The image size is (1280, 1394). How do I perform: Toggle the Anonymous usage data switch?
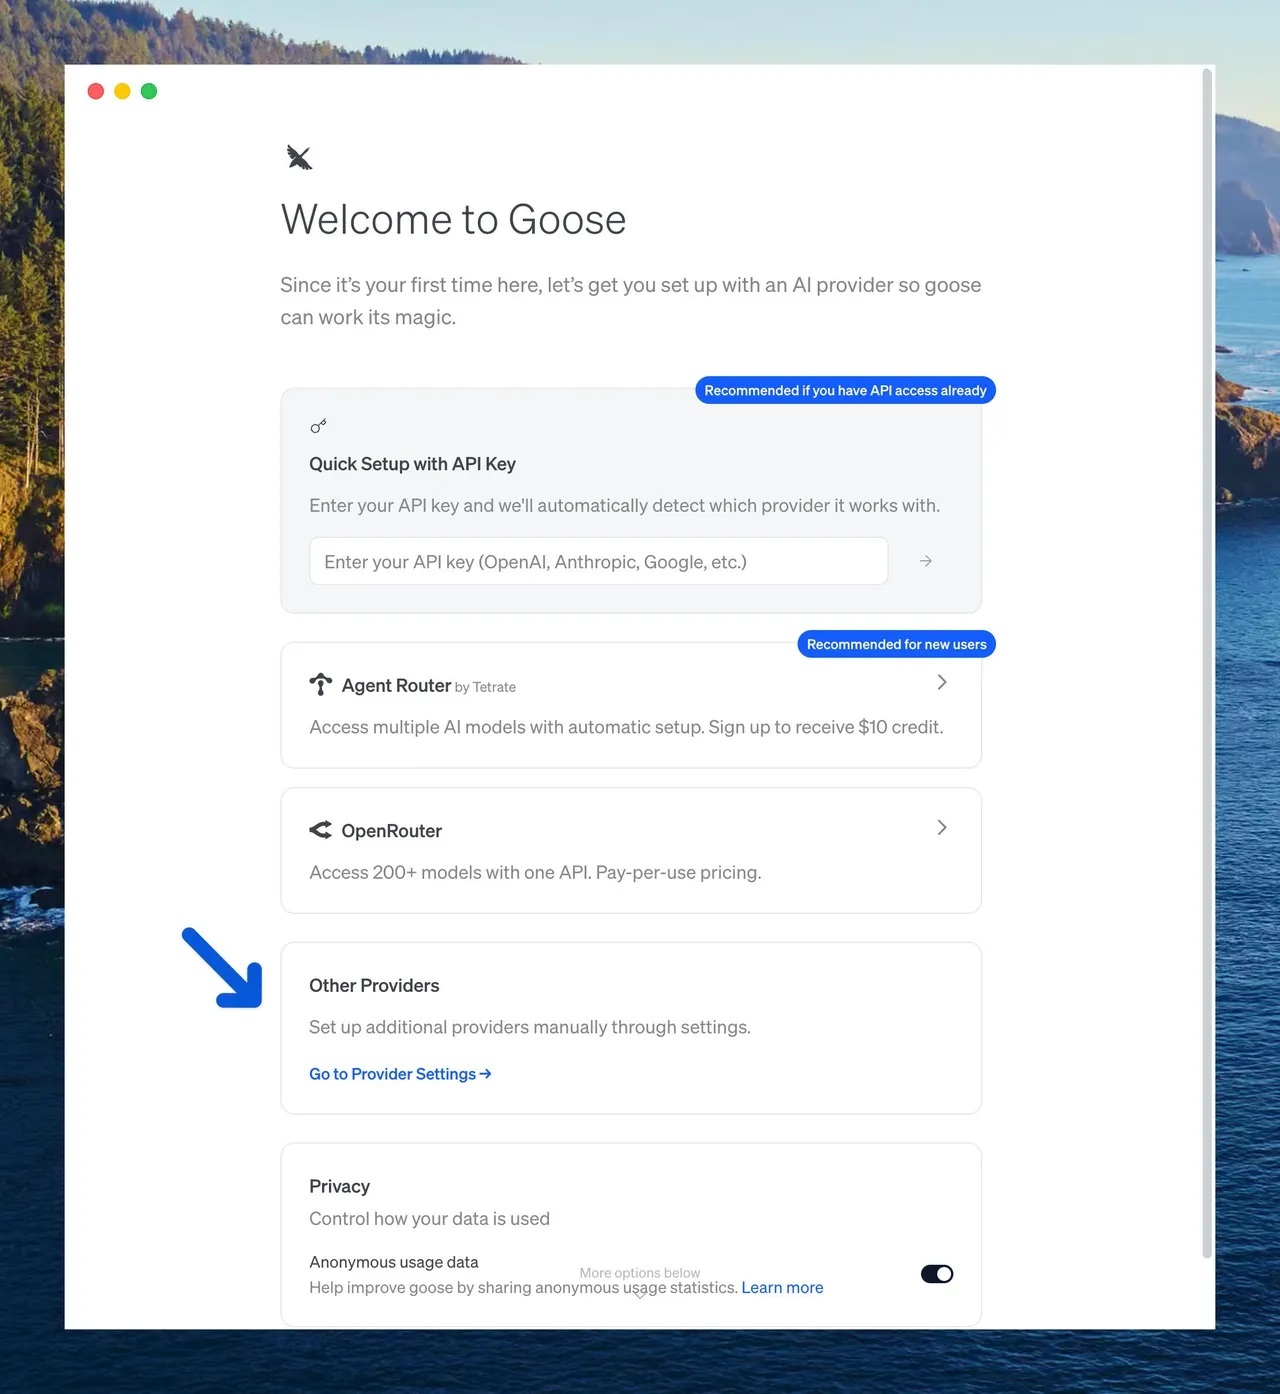[x=937, y=1274]
